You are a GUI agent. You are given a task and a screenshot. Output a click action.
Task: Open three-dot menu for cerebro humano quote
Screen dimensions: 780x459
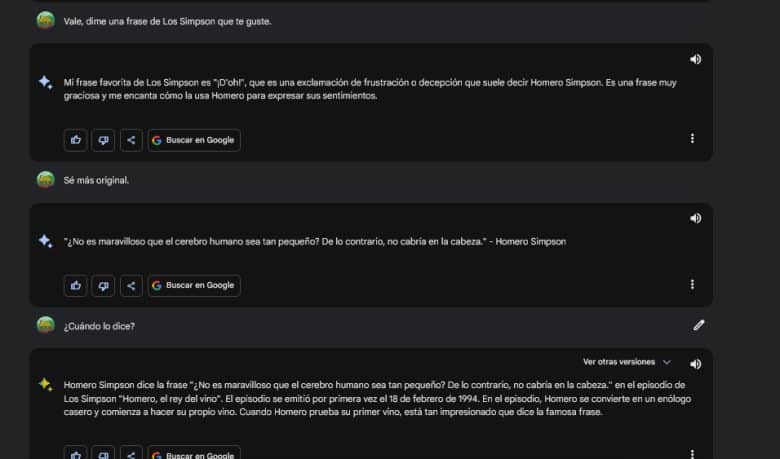692,284
